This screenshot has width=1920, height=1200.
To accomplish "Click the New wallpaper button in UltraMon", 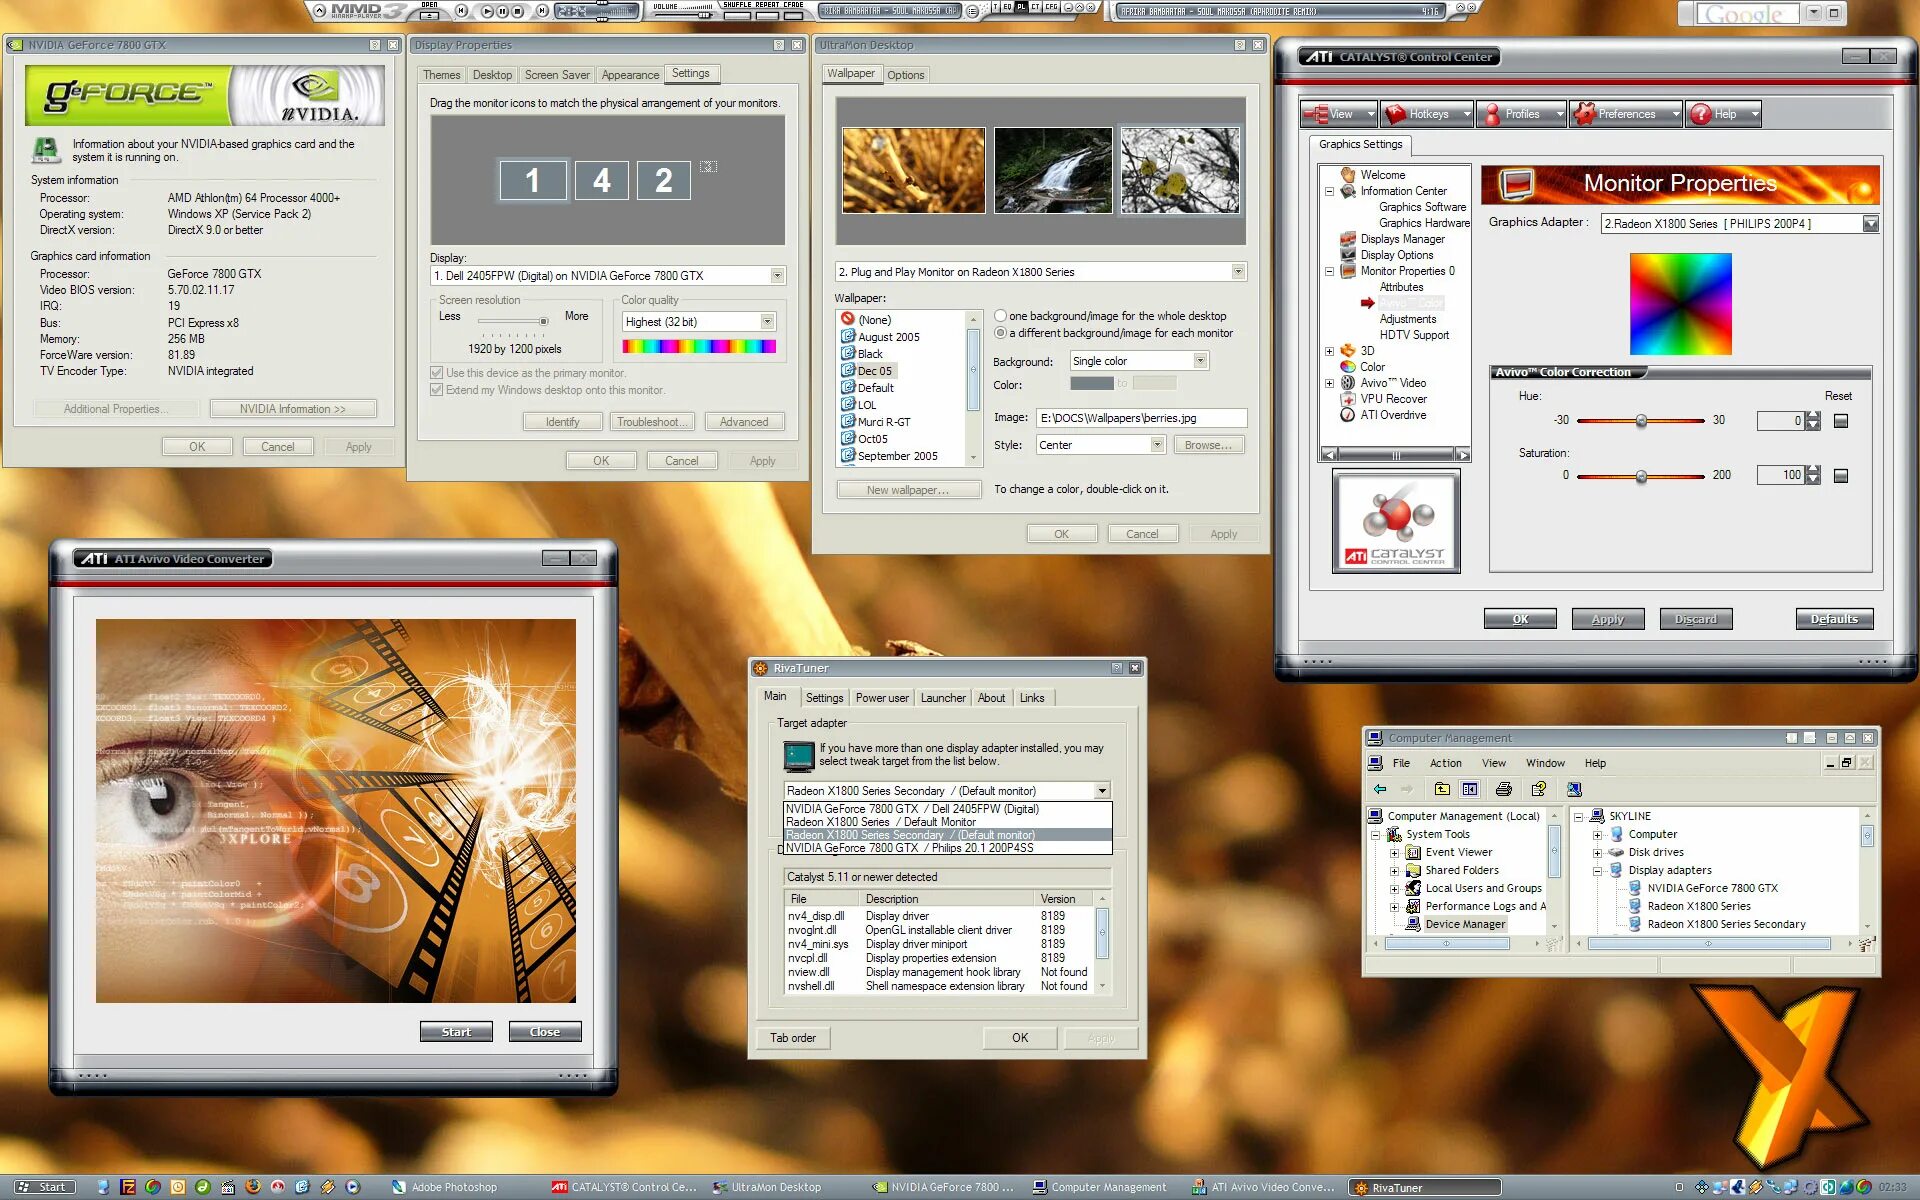I will [x=908, y=490].
